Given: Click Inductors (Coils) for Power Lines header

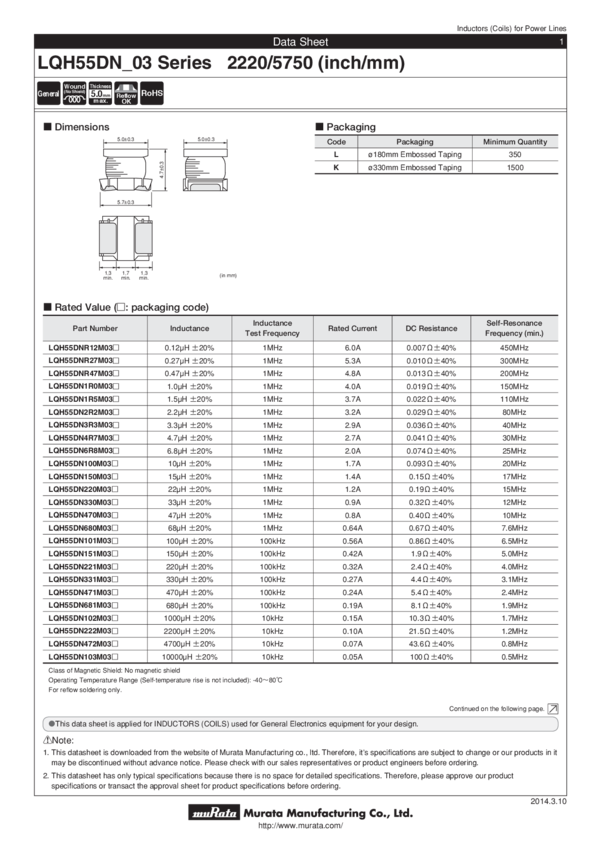Looking at the screenshot, I should (x=511, y=28).
